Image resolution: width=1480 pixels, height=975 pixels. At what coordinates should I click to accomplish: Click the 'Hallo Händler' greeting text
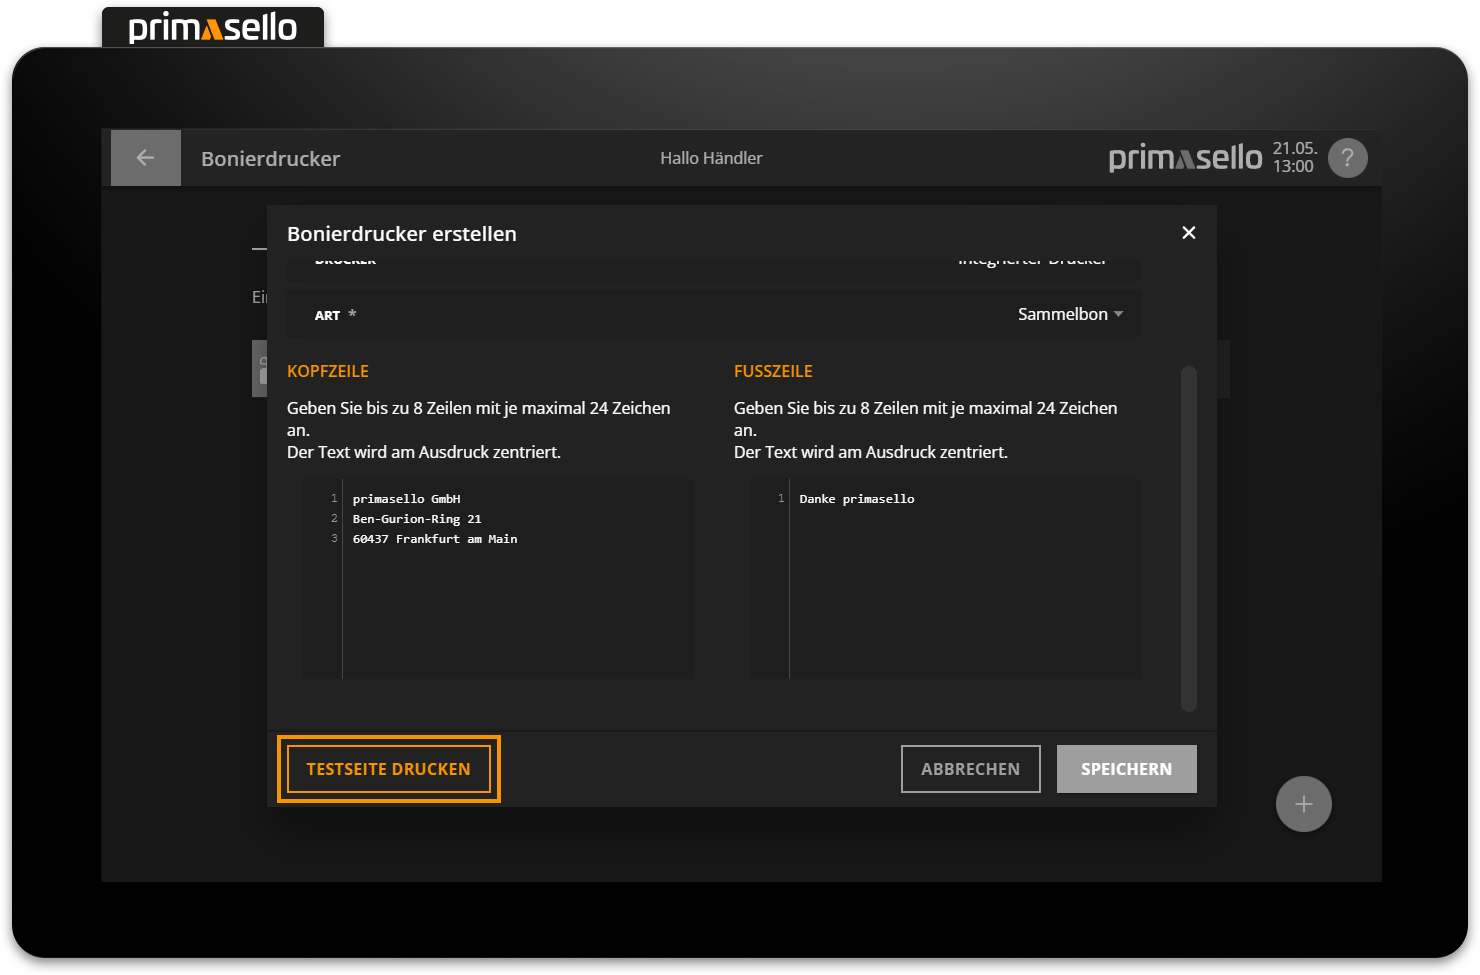click(711, 158)
